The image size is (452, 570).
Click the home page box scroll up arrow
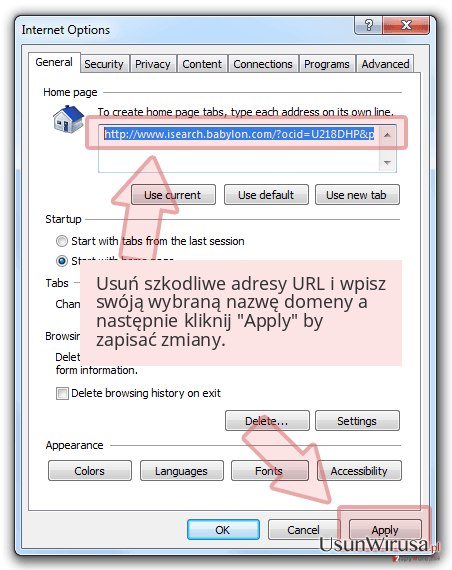(387, 135)
